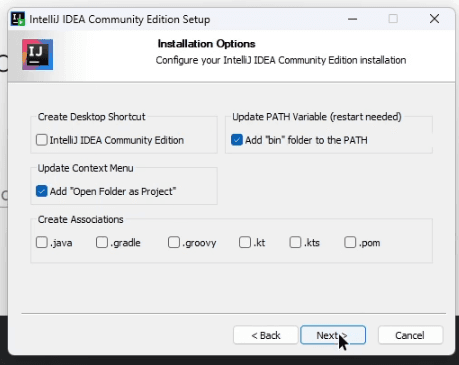
Task: Click the Update PATH Variable group label
Action: pos(317,117)
